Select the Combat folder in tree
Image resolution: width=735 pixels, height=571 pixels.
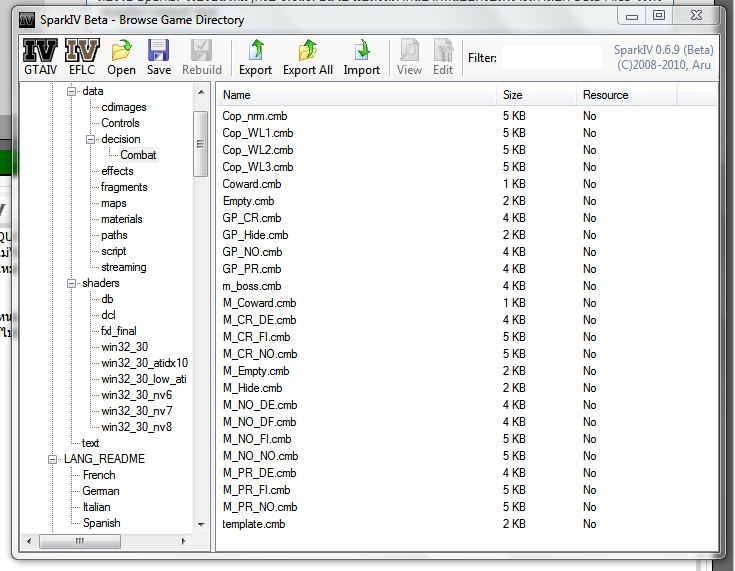[138, 155]
